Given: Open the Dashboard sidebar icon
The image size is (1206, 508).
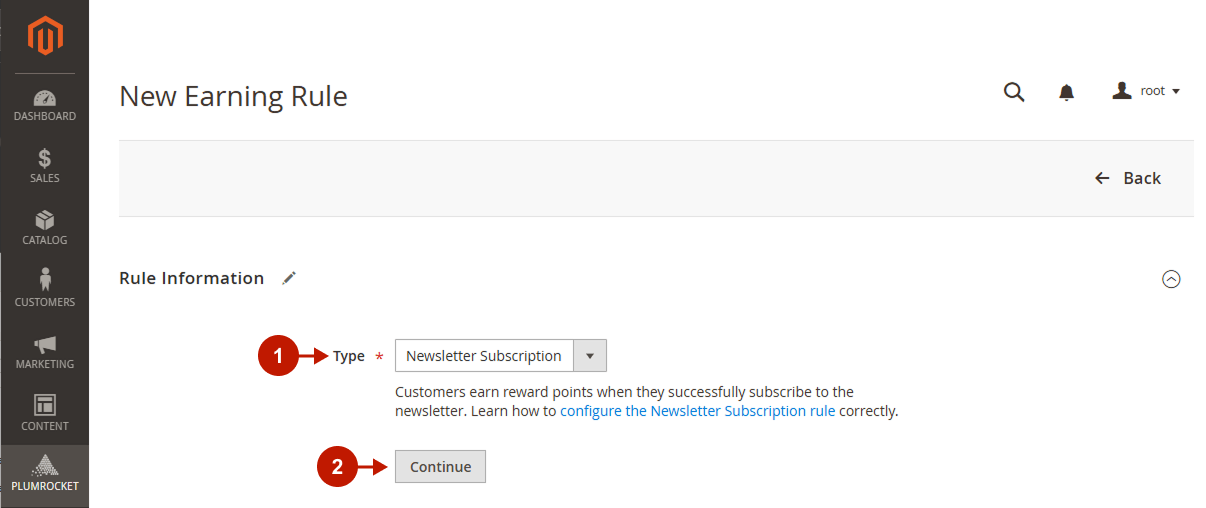Looking at the screenshot, I should click(x=45, y=98).
